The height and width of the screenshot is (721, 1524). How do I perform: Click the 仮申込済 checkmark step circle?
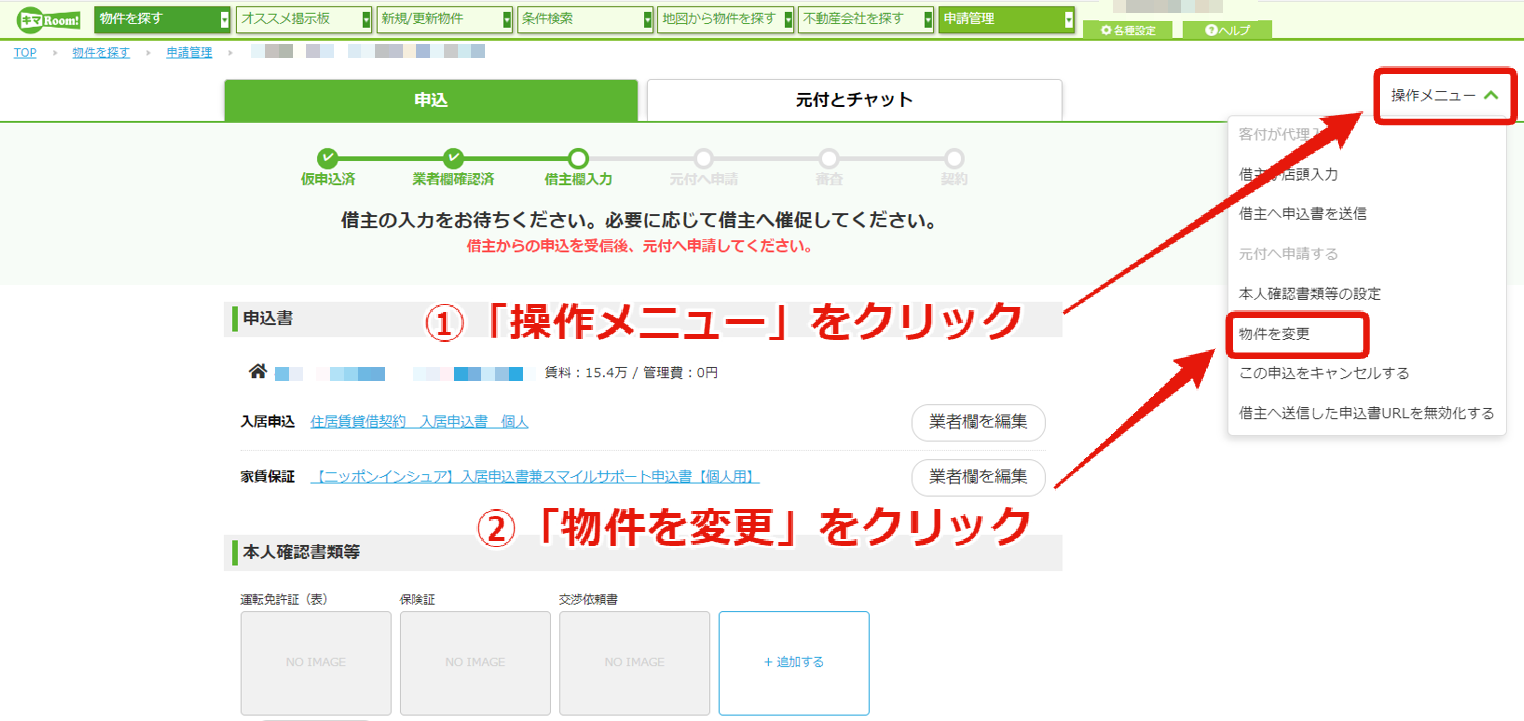pyautogui.click(x=328, y=158)
